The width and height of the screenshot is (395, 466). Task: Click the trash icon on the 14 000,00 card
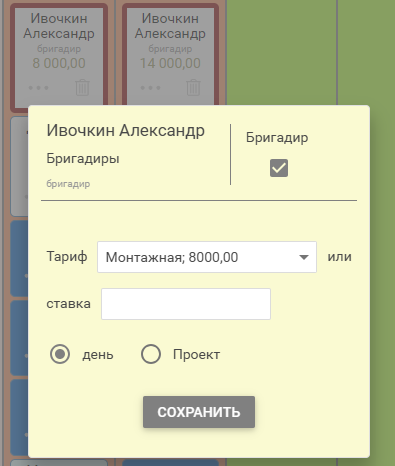tap(193, 87)
